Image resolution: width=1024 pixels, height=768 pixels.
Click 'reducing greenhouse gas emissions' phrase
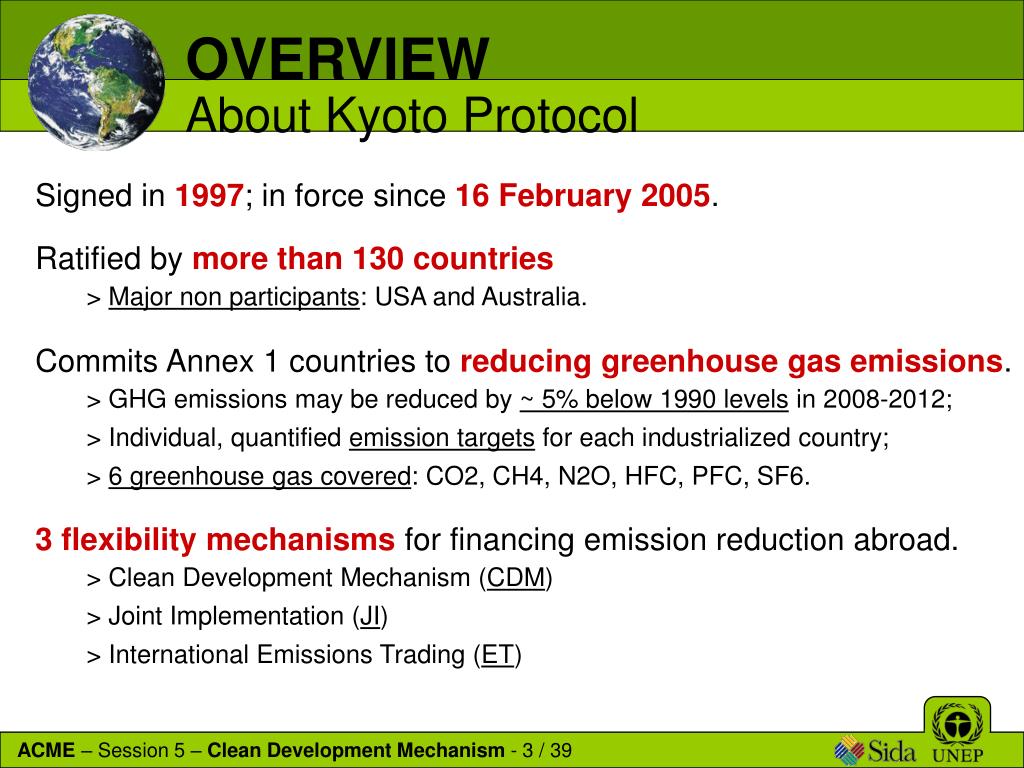point(731,361)
